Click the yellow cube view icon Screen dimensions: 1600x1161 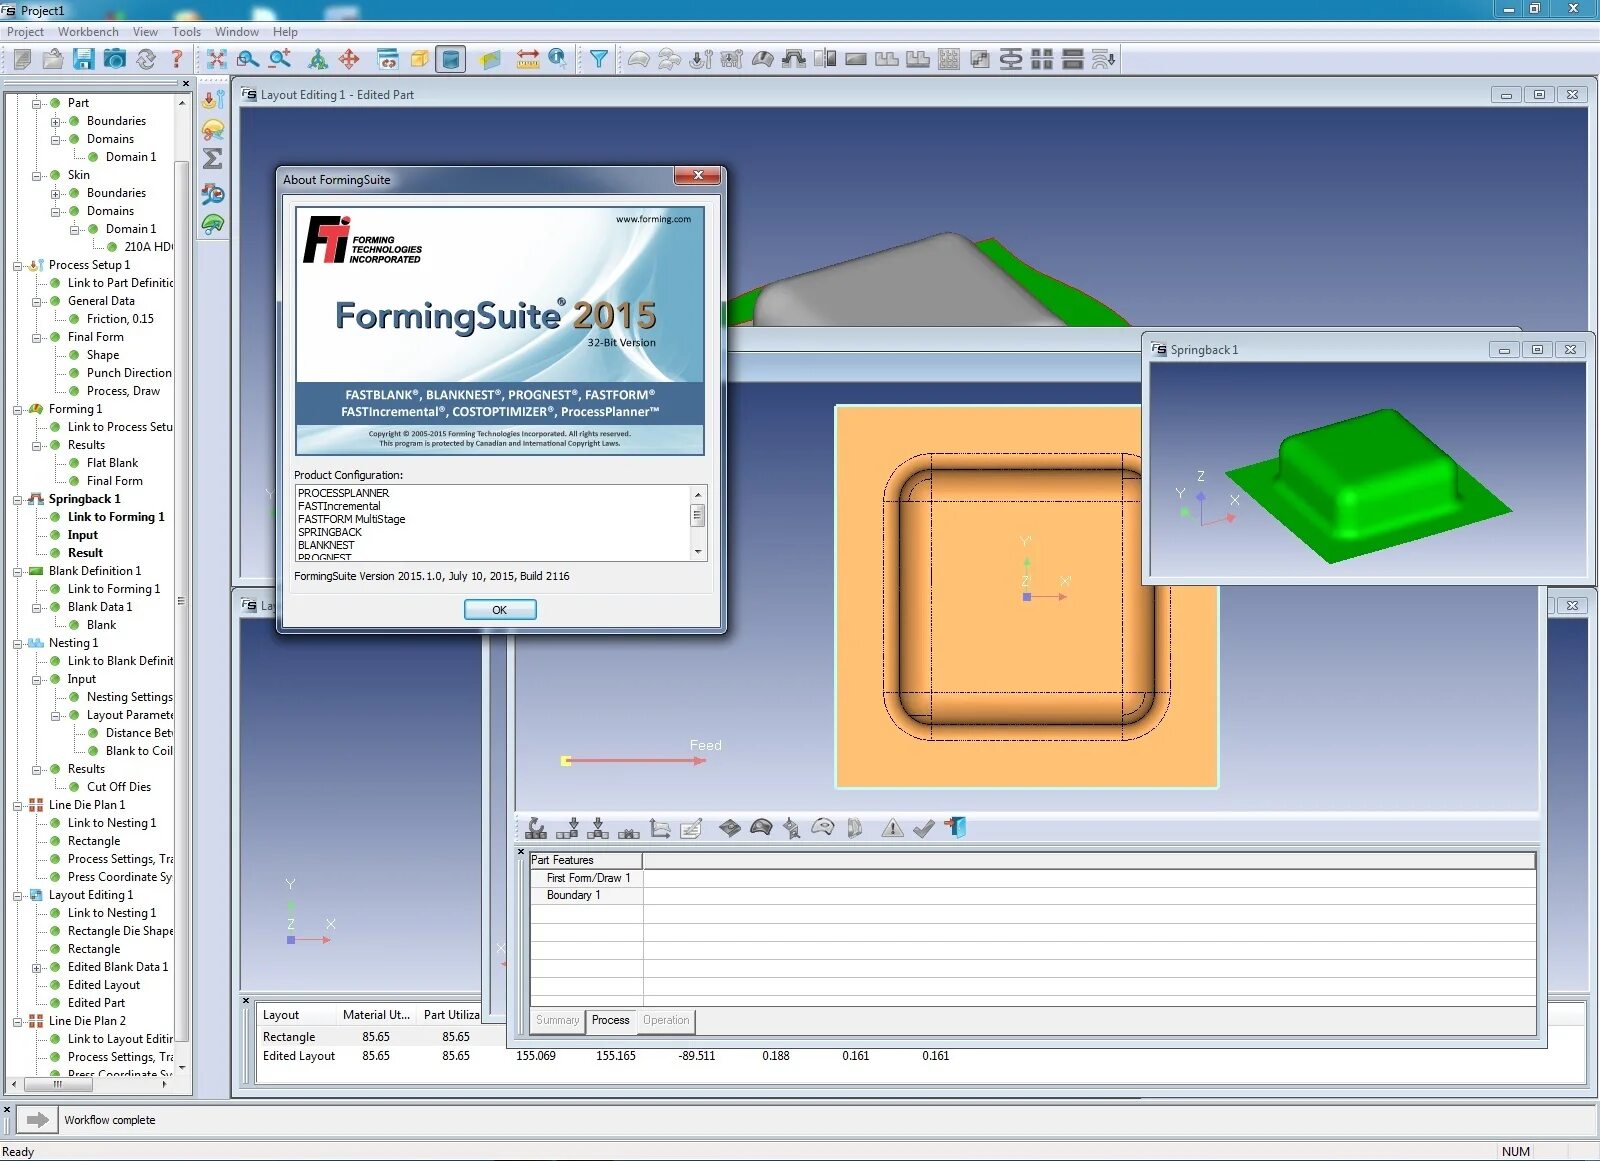[420, 59]
